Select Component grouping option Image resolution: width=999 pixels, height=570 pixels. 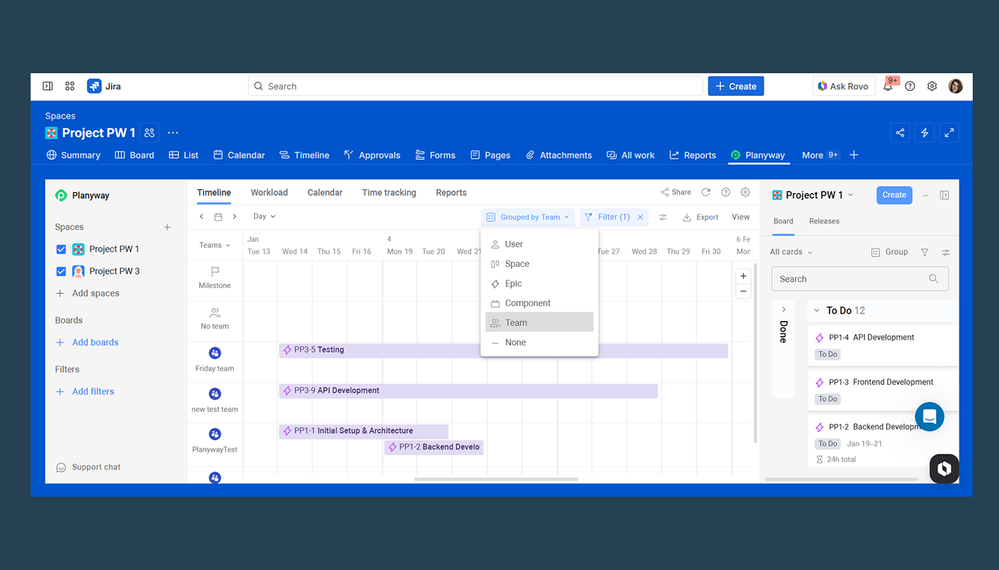[539, 303]
